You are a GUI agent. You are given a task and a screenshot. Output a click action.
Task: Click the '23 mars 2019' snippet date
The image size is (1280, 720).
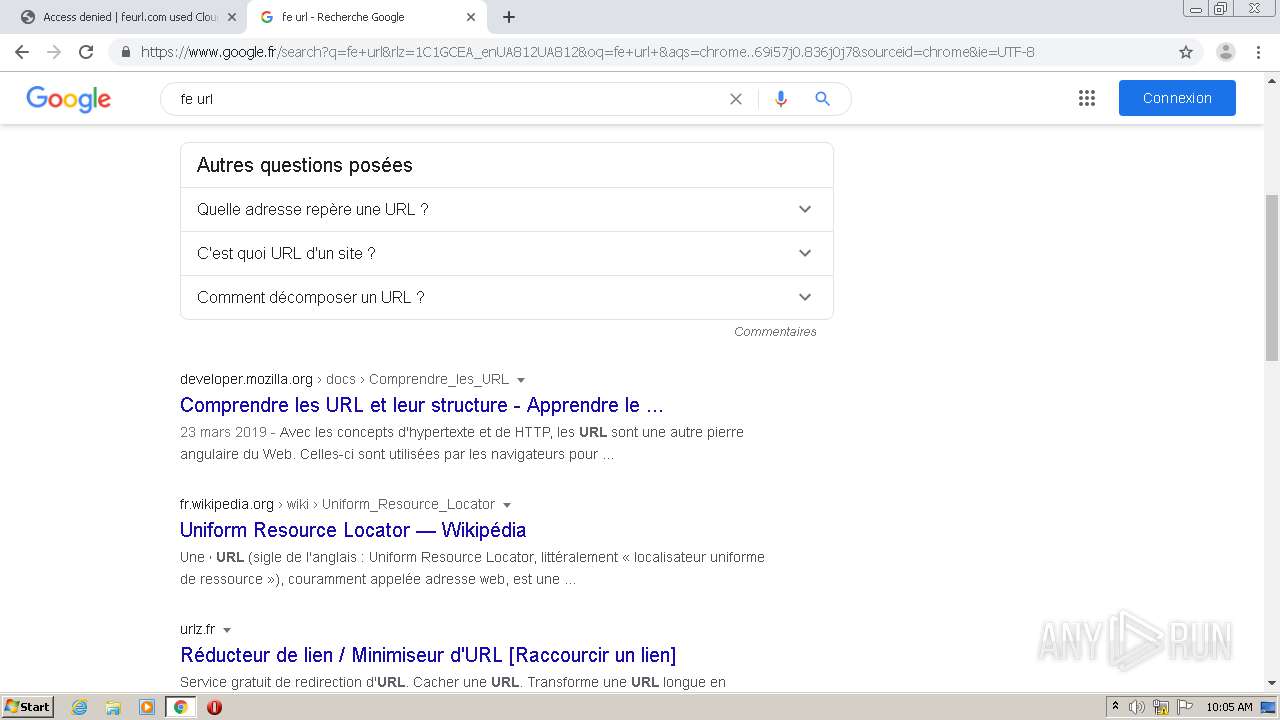(x=223, y=432)
